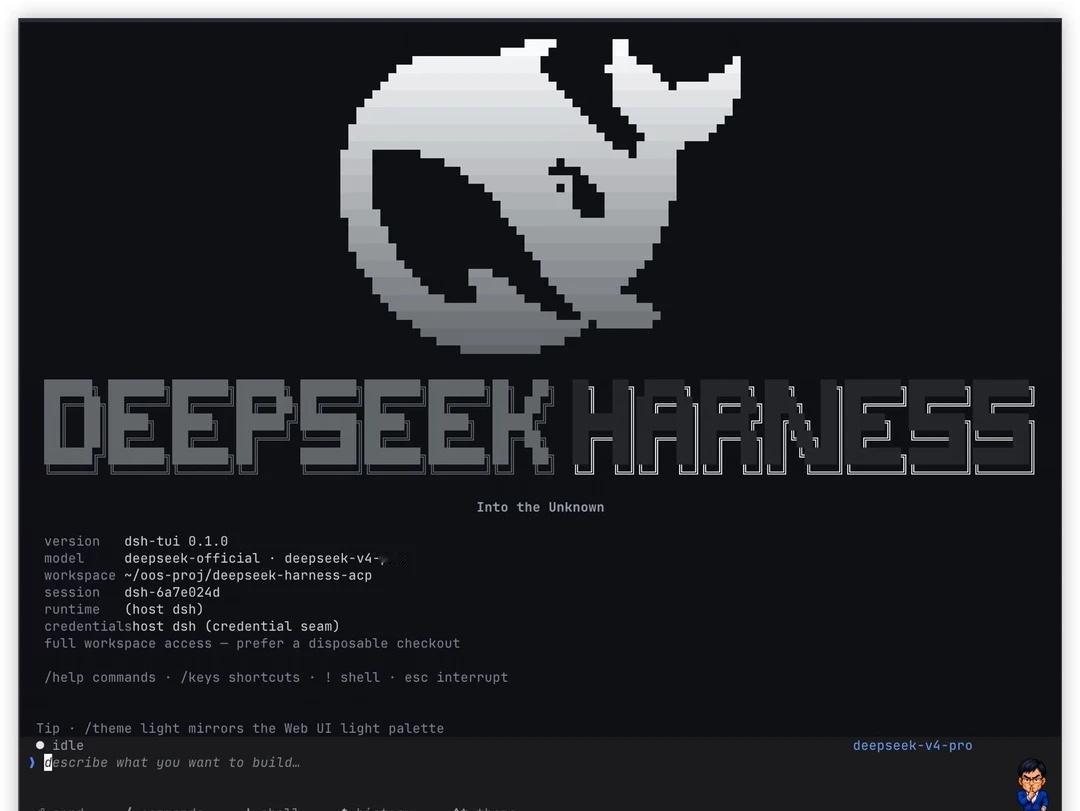Click the 'session' field label

click(72, 593)
